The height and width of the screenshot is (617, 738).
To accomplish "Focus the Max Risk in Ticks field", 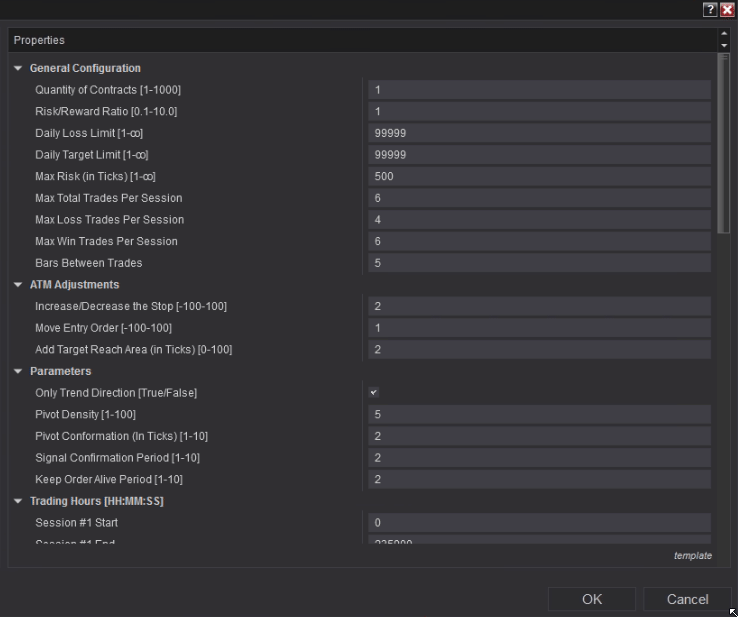I will [539, 176].
